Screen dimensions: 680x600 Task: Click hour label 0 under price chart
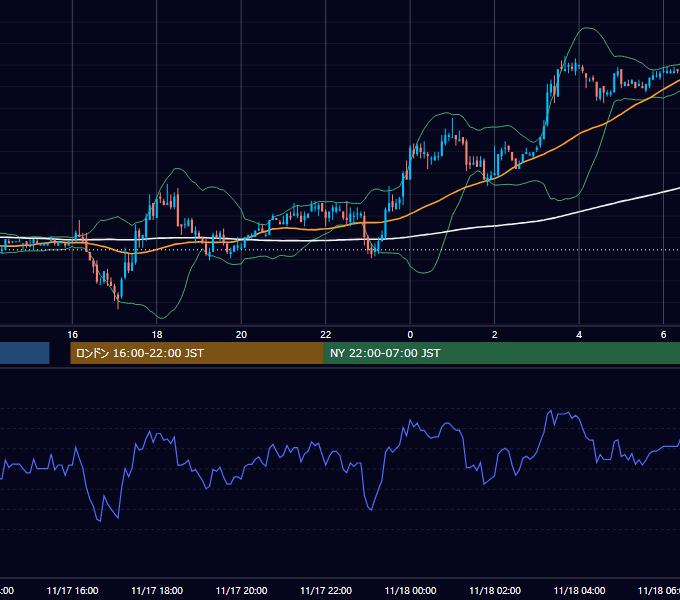point(410,335)
